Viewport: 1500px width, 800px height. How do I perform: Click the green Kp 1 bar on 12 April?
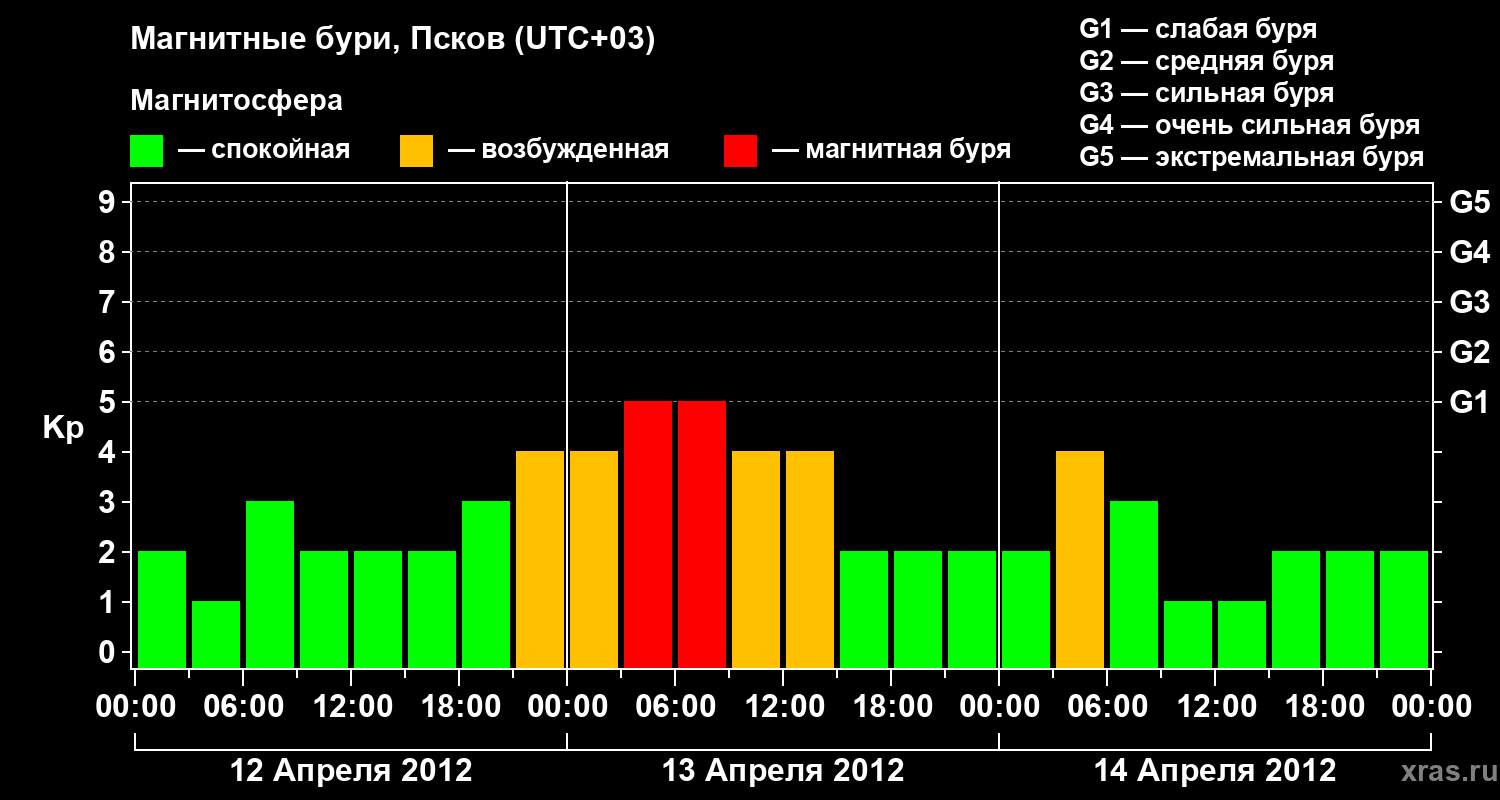coord(216,634)
